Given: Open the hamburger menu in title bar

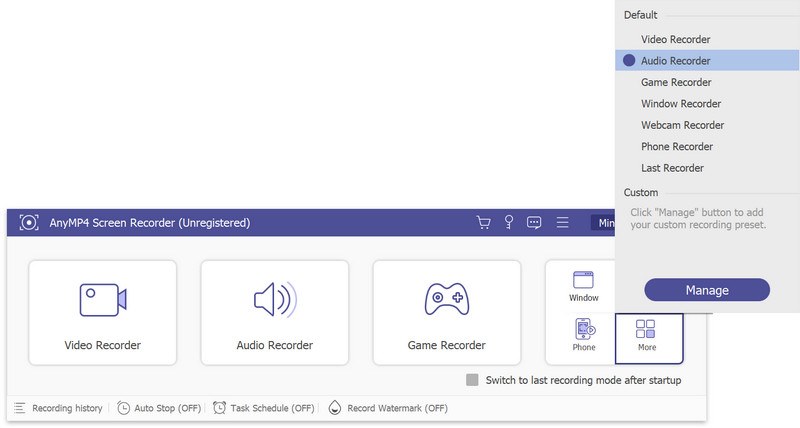Looking at the screenshot, I should pyautogui.click(x=562, y=222).
